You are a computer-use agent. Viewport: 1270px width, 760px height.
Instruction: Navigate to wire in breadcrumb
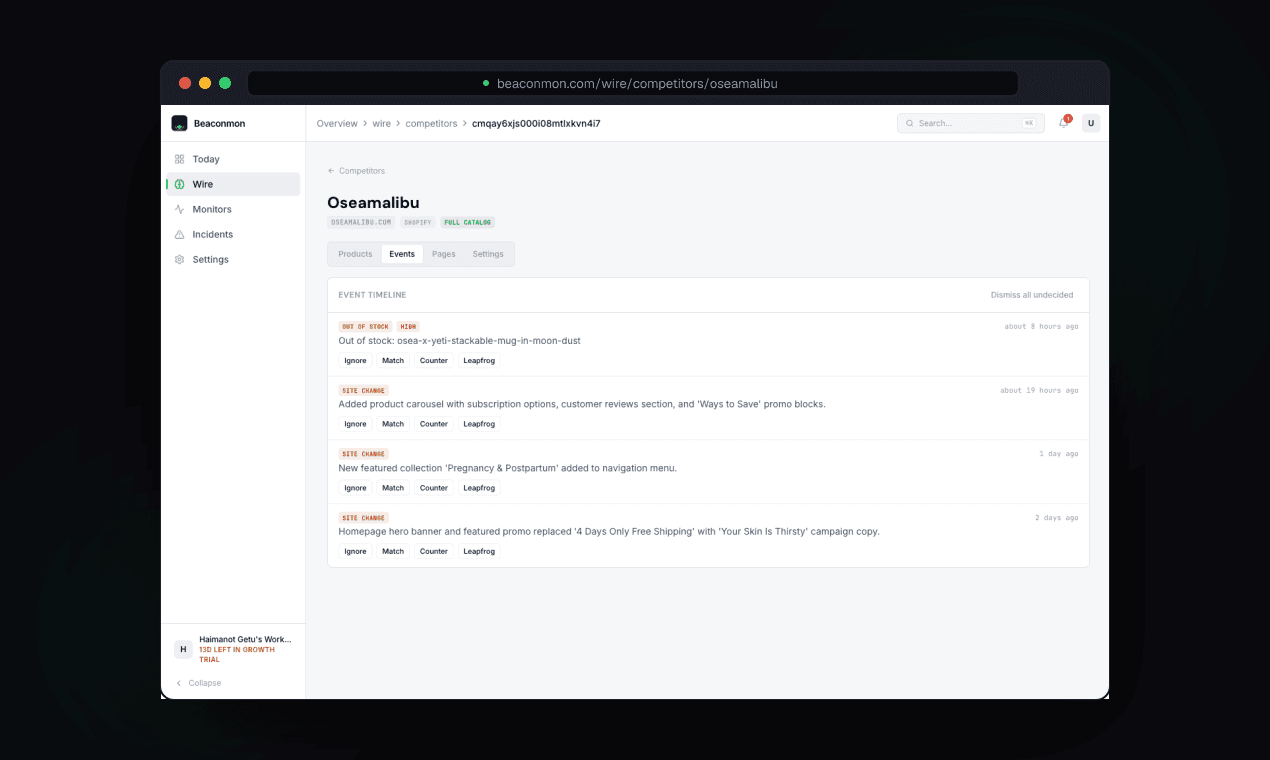(x=382, y=123)
